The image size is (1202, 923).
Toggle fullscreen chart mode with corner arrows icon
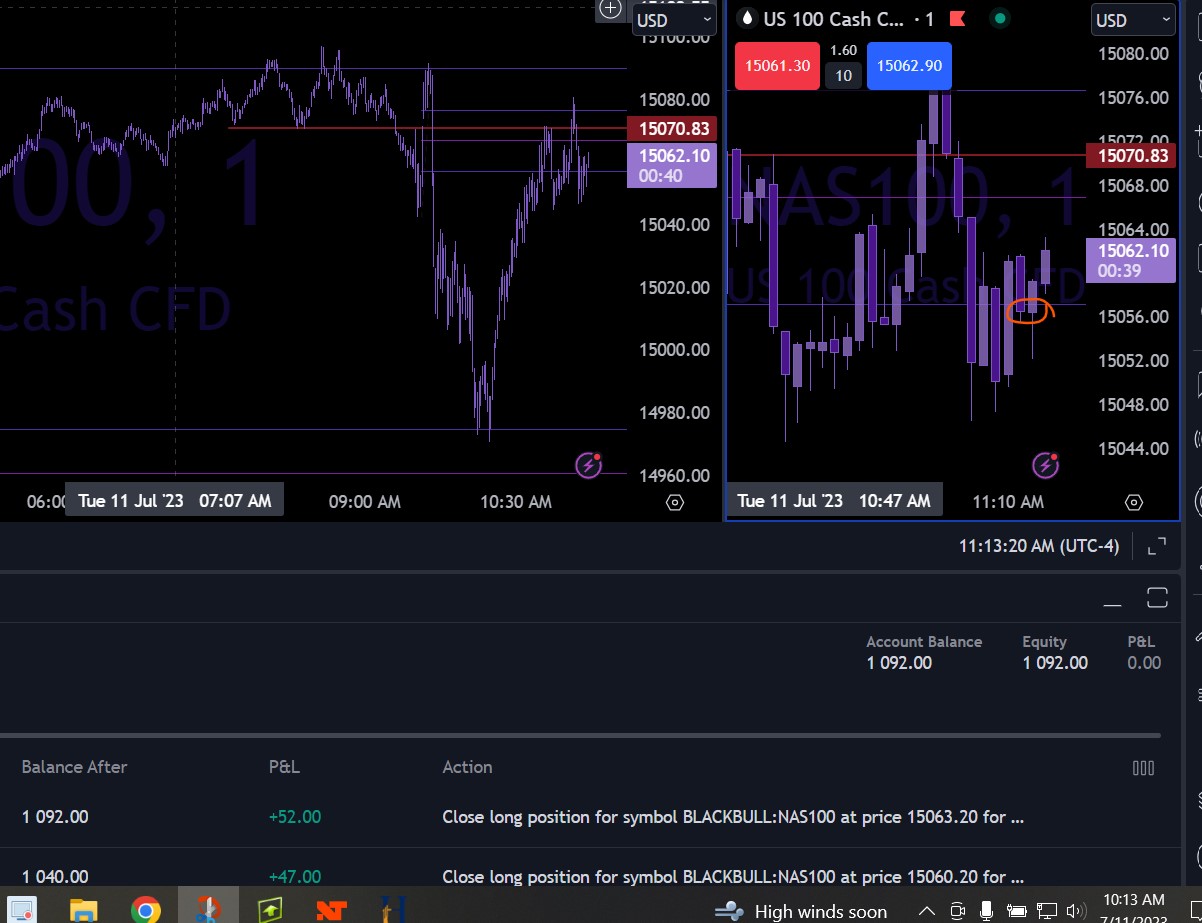1156,546
